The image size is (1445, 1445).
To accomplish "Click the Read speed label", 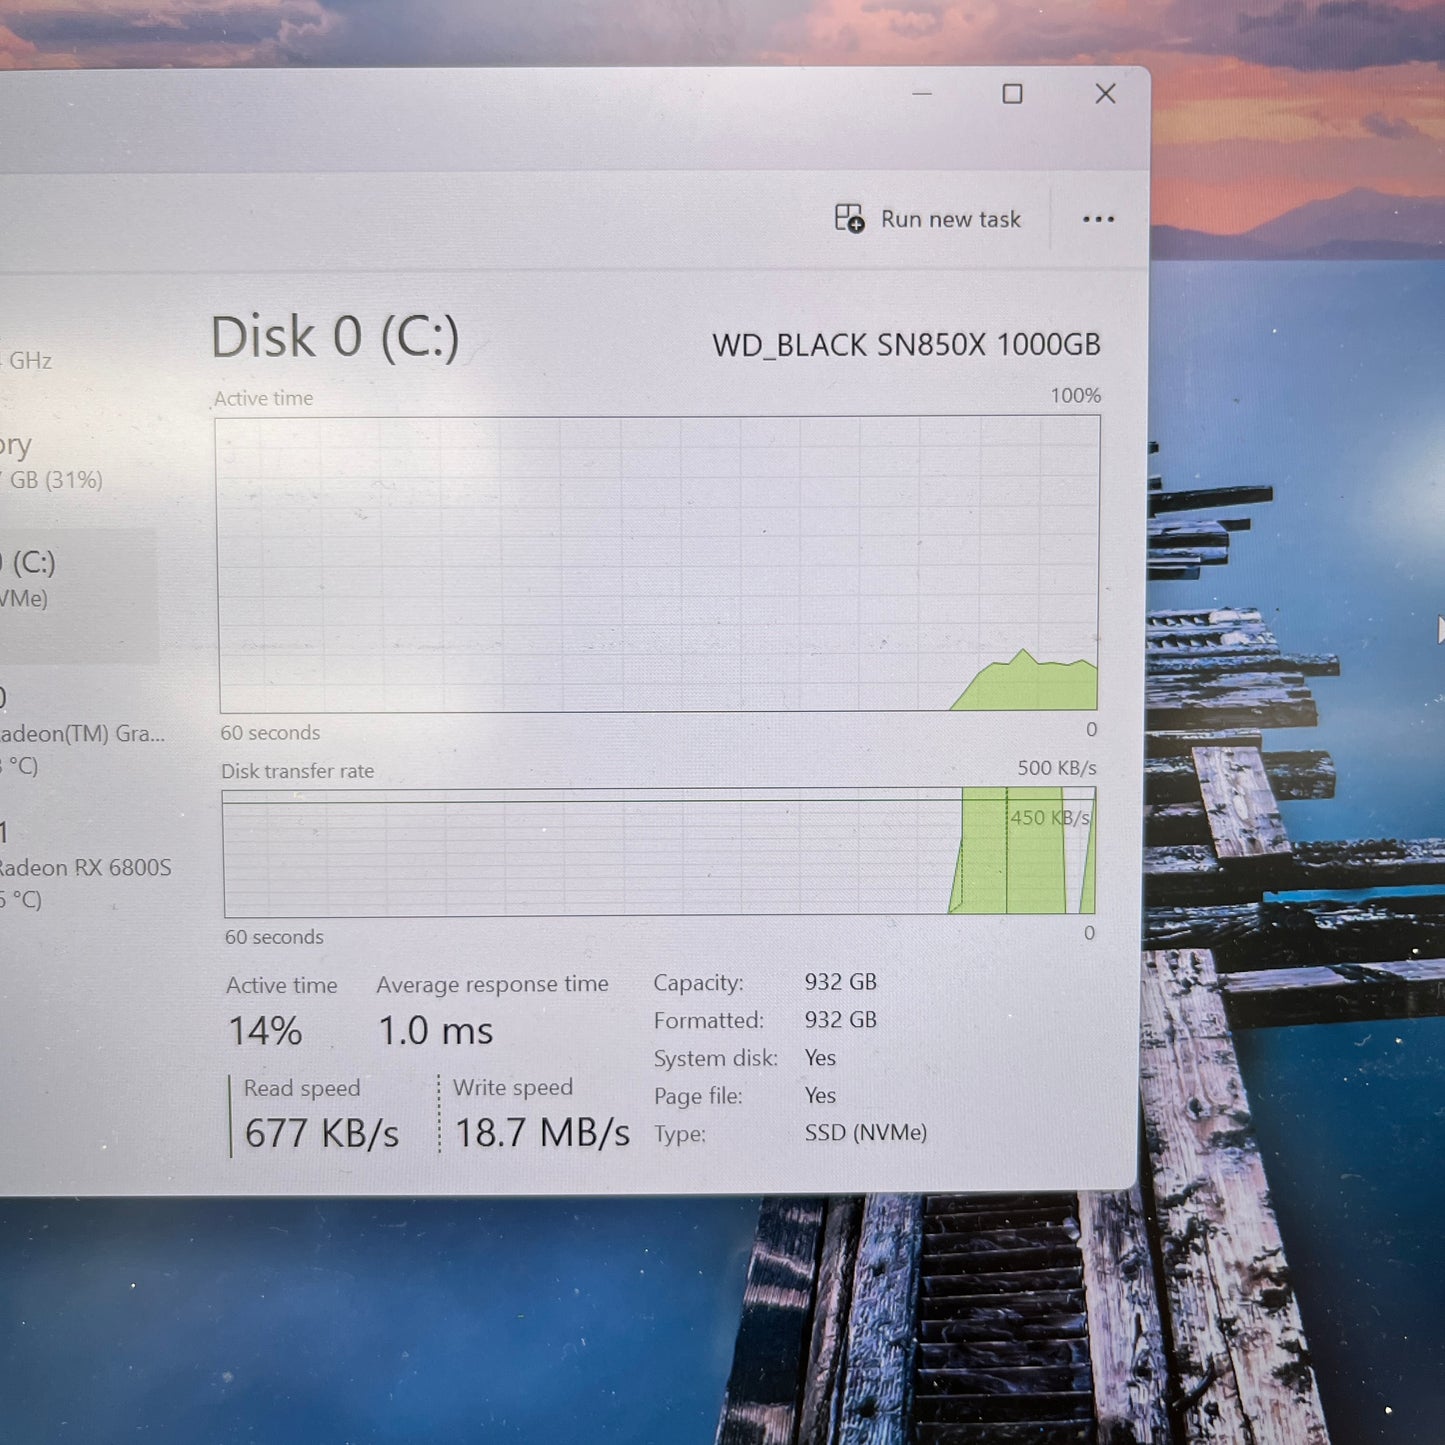I will 302,1088.
